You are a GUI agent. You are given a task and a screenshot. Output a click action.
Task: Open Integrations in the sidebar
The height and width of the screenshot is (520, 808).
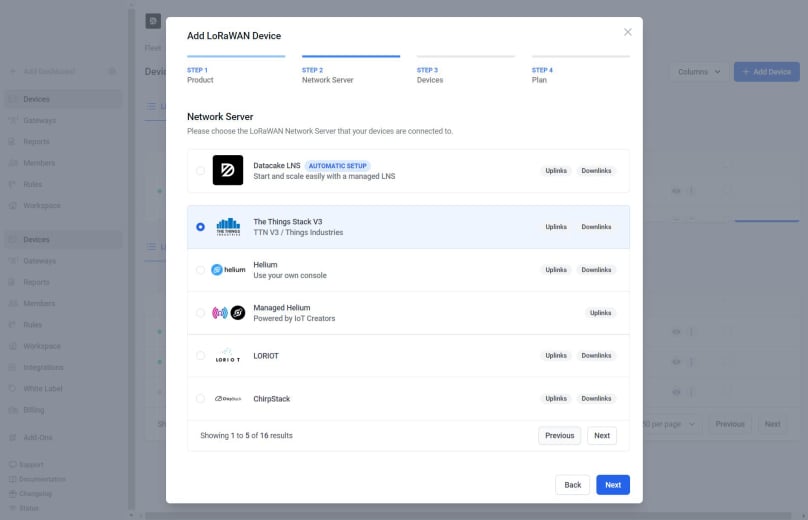pos(43,367)
